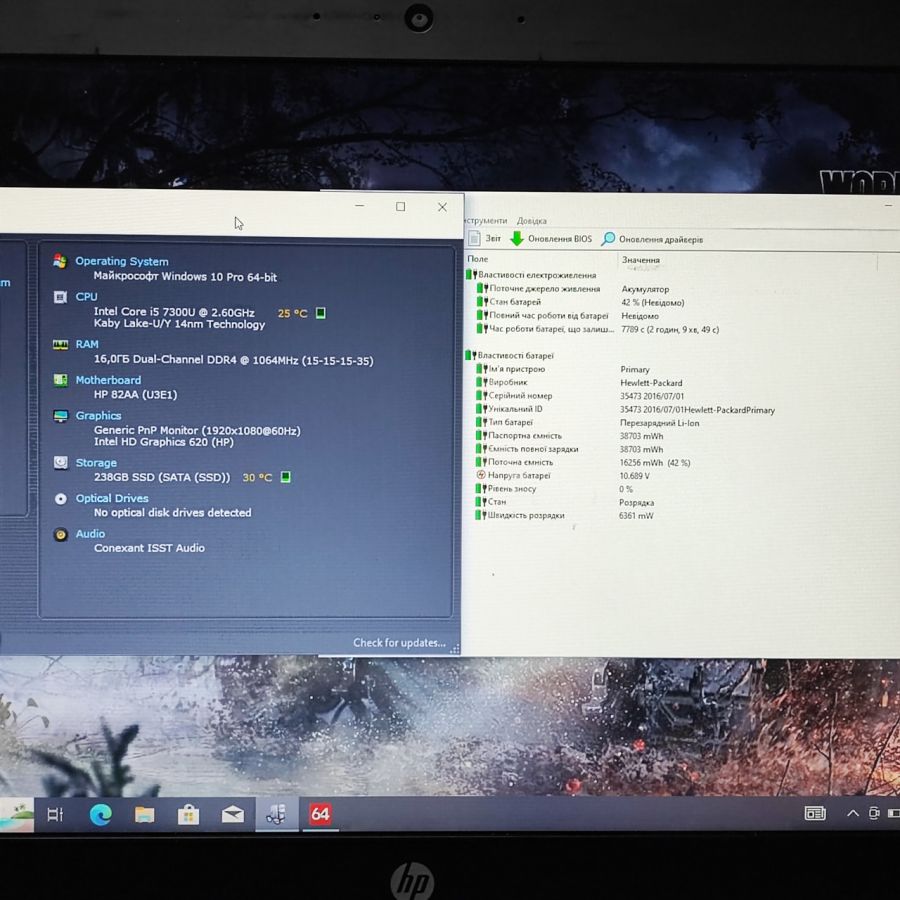Click the Check for updates link
The height and width of the screenshot is (900, 900).
(x=399, y=643)
